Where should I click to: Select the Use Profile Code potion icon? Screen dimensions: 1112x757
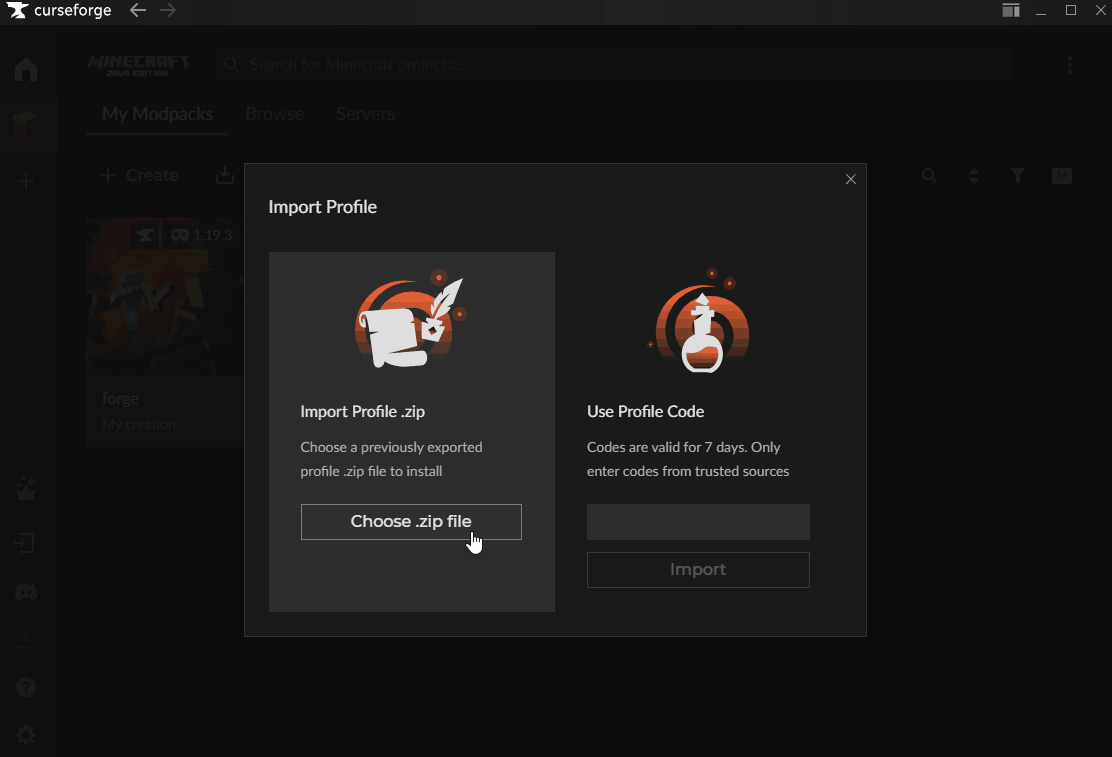[x=699, y=321]
